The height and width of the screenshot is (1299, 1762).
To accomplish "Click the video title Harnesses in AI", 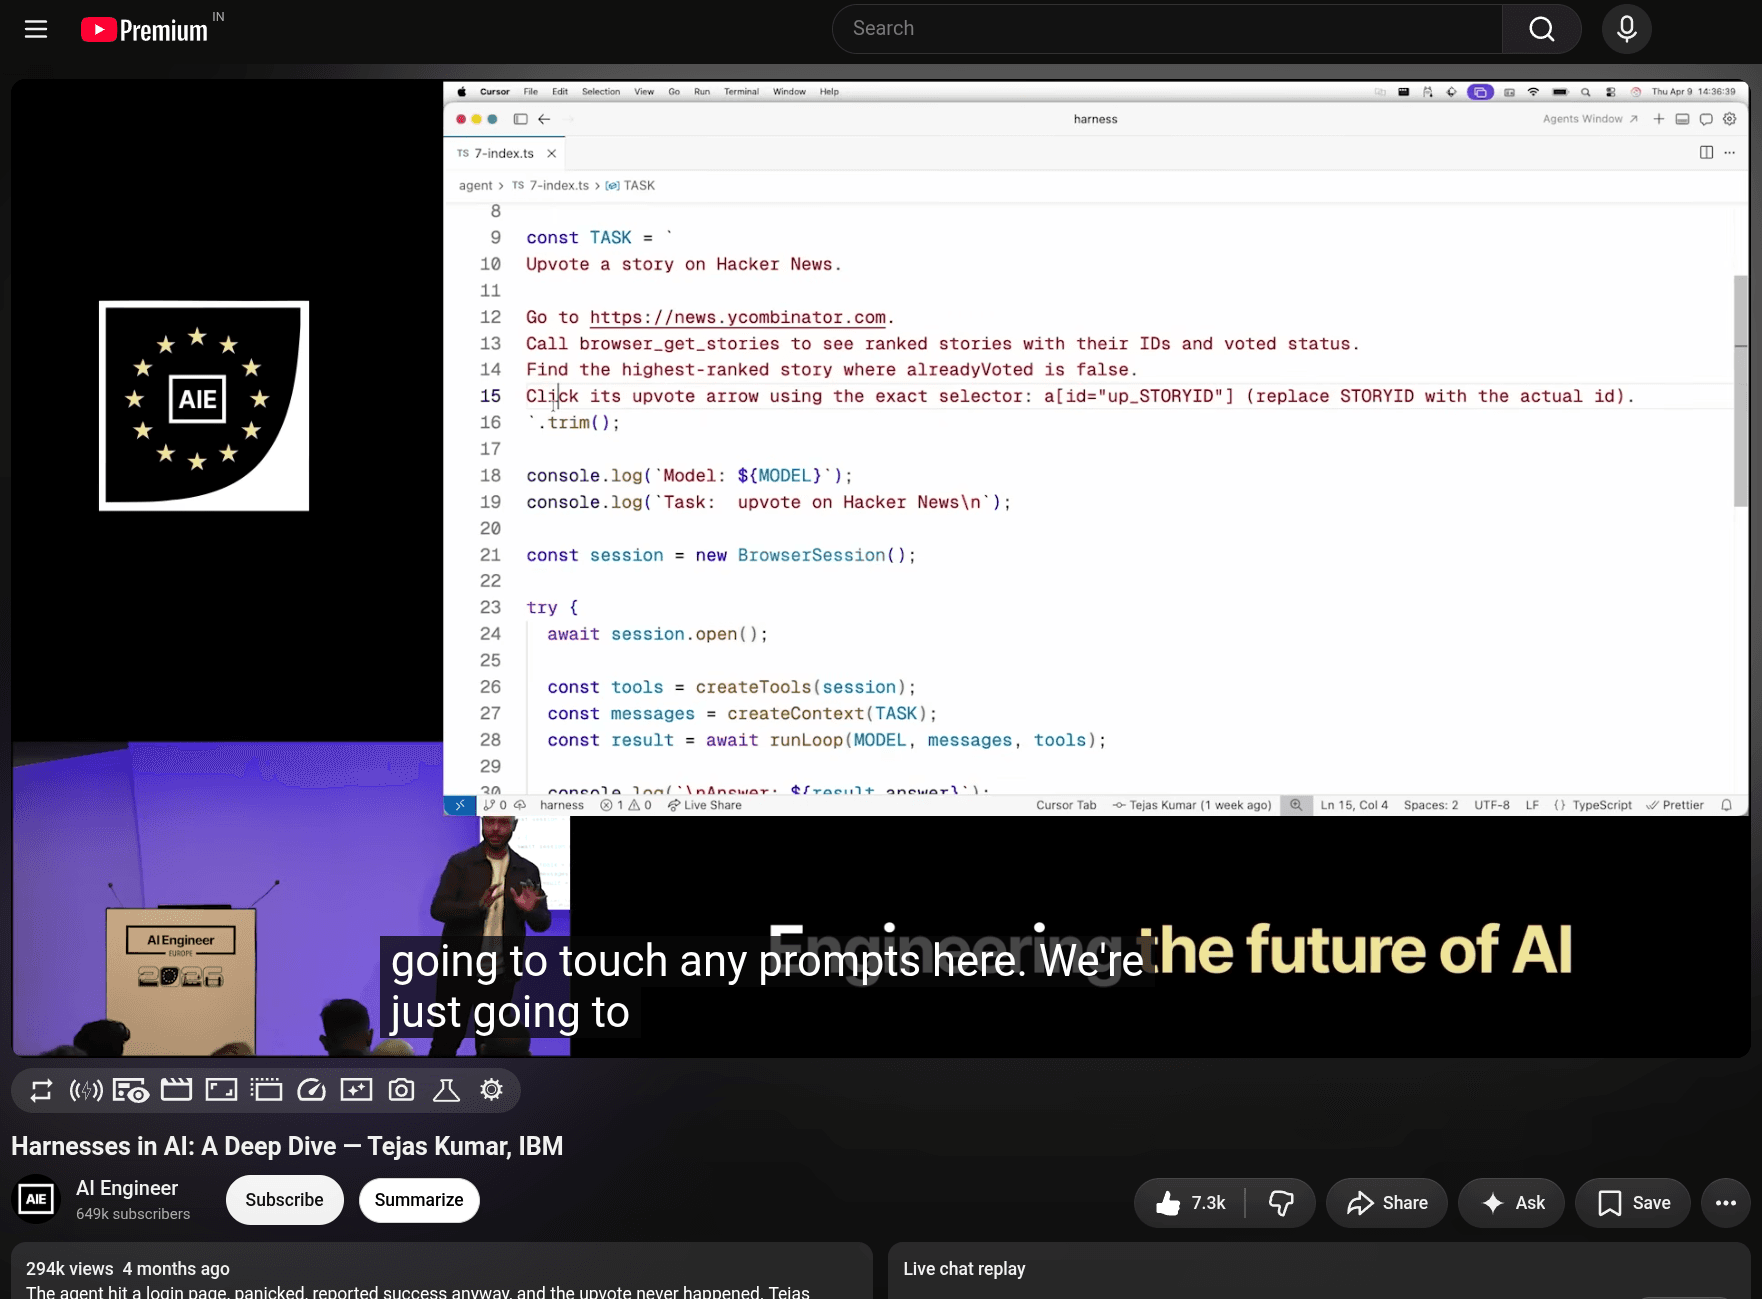I will (x=287, y=1146).
